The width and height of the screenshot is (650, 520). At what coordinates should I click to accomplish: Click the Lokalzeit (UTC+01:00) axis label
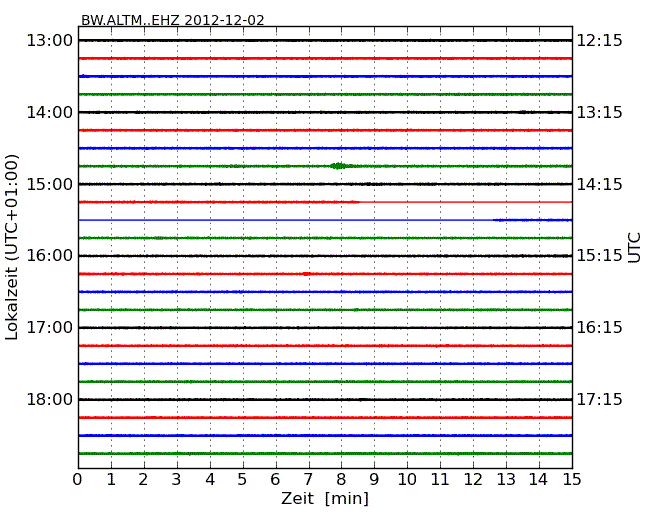click(x=12, y=247)
